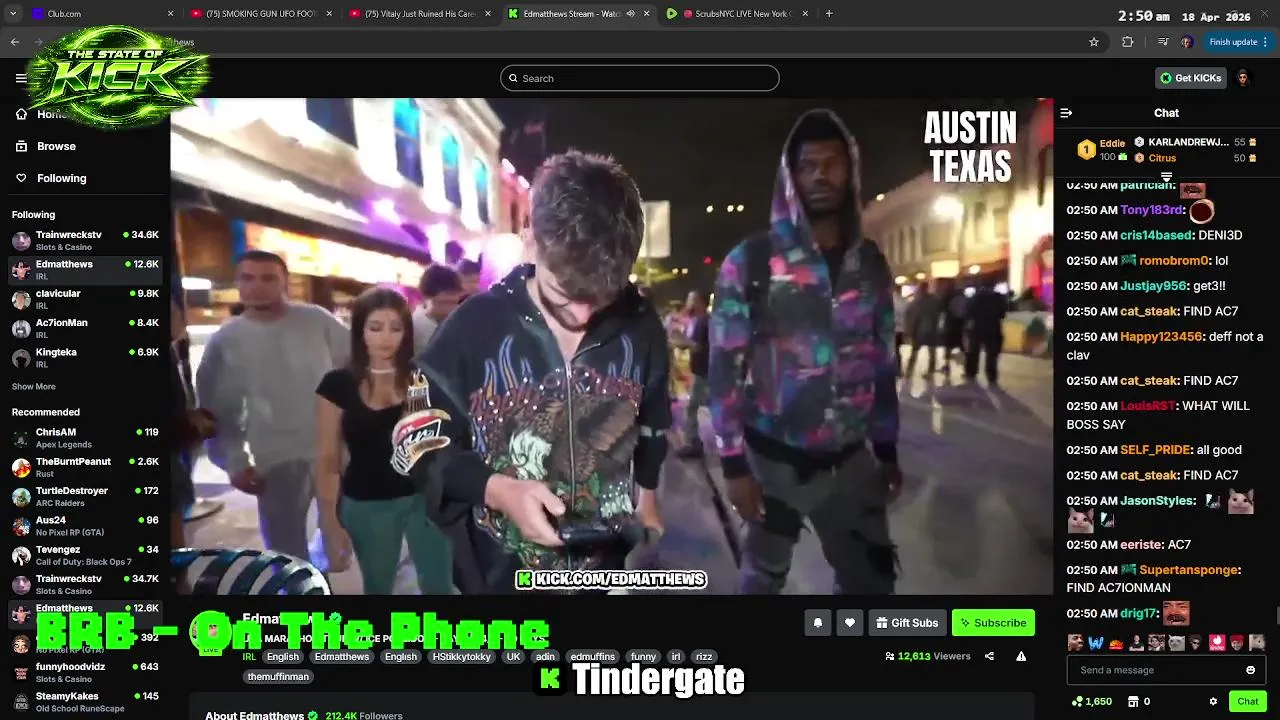Open funnyhoodvidz recommended channel
Viewport: 1280px width, 720px height.
pos(85,672)
